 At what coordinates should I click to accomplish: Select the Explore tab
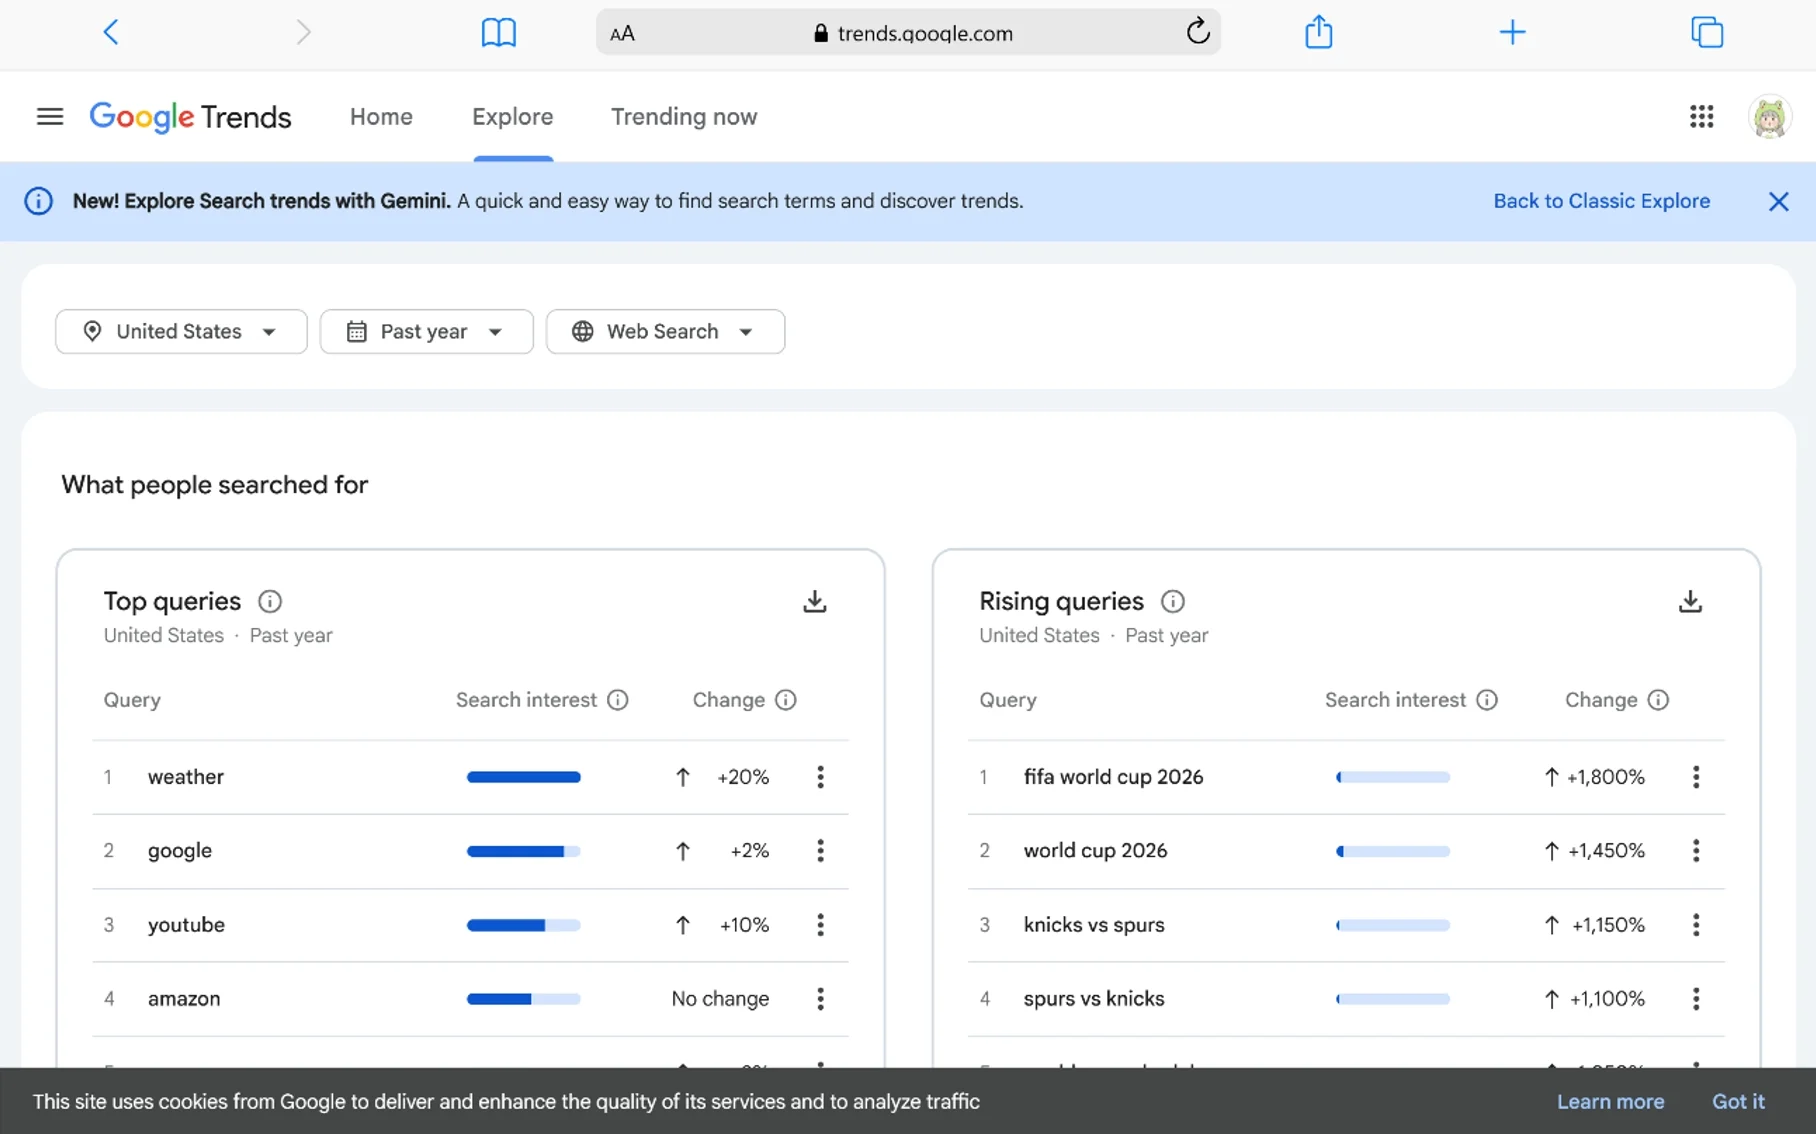pyautogui.click(x=512, y=117)
